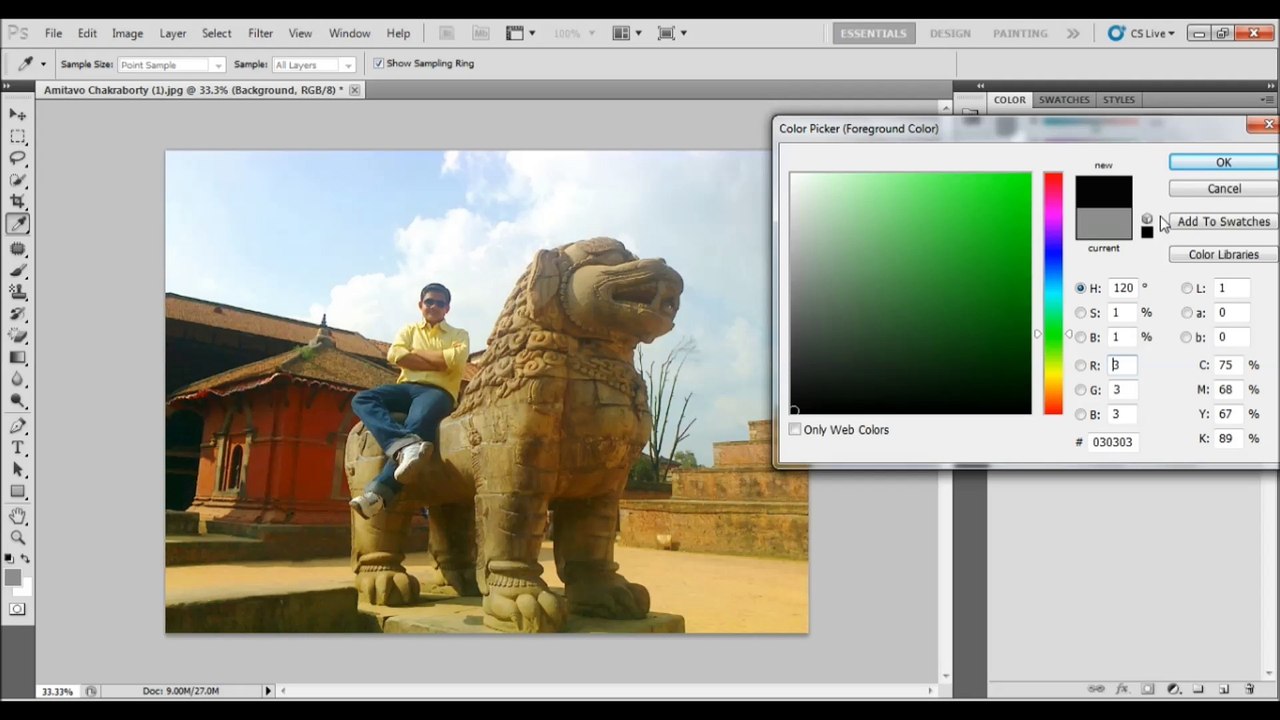Image resolution: width=1280 pixels, height=720 pixels.
Task: Open the Image menu
Action: 127,33
